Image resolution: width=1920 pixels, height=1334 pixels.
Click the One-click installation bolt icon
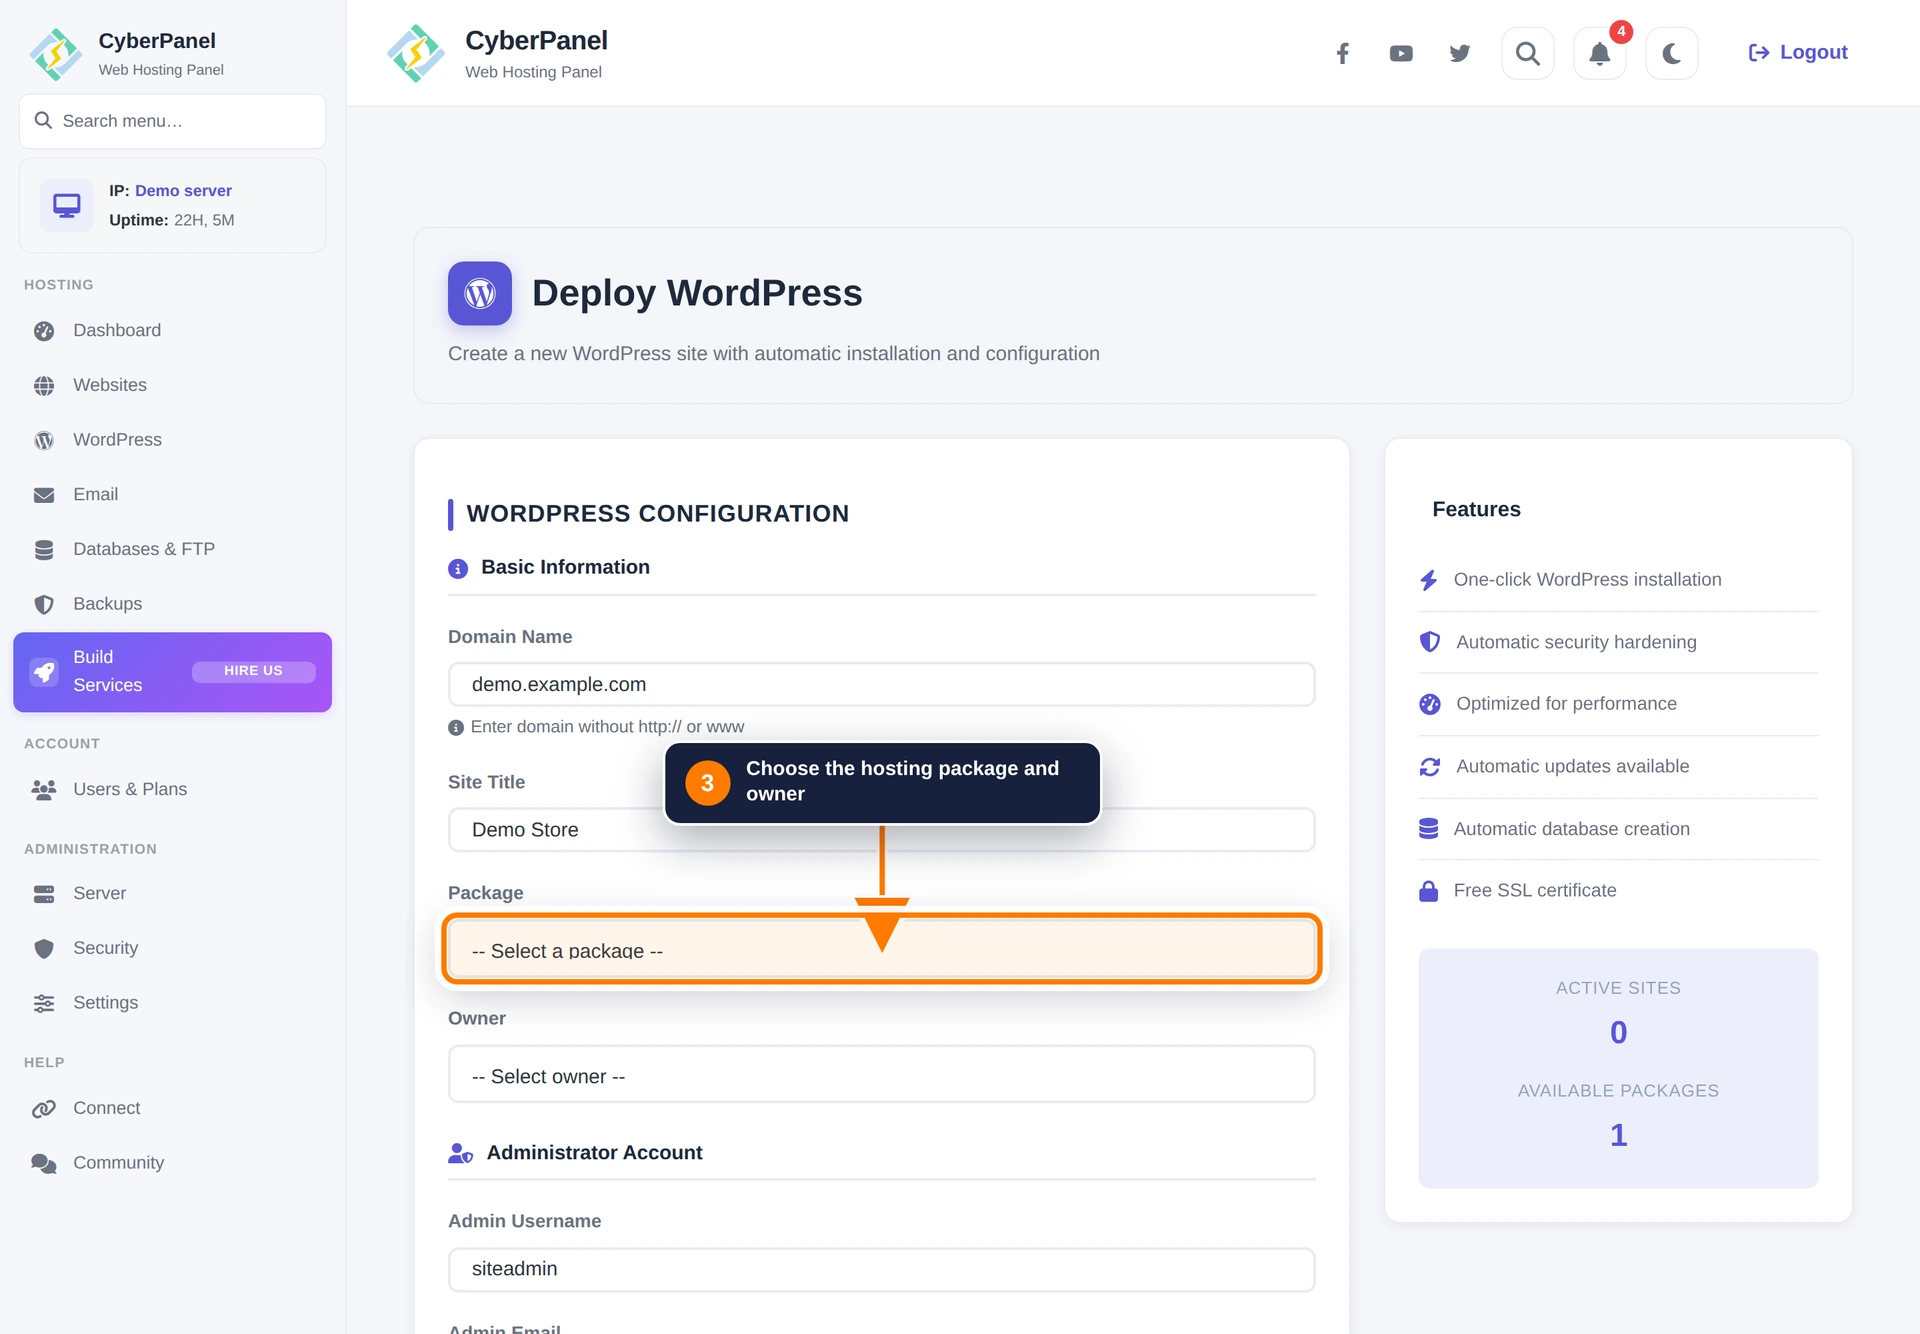[x=1429, y=580]
